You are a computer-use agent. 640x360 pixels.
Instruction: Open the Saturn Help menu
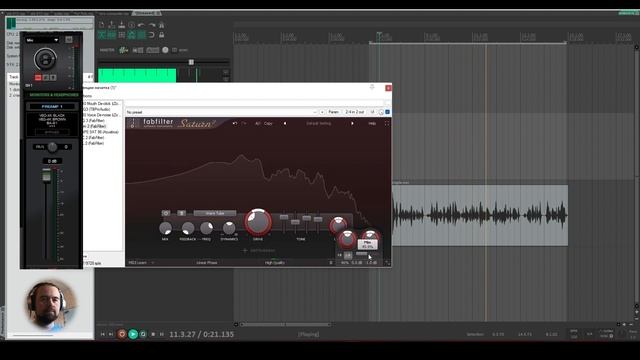point(372,123)
